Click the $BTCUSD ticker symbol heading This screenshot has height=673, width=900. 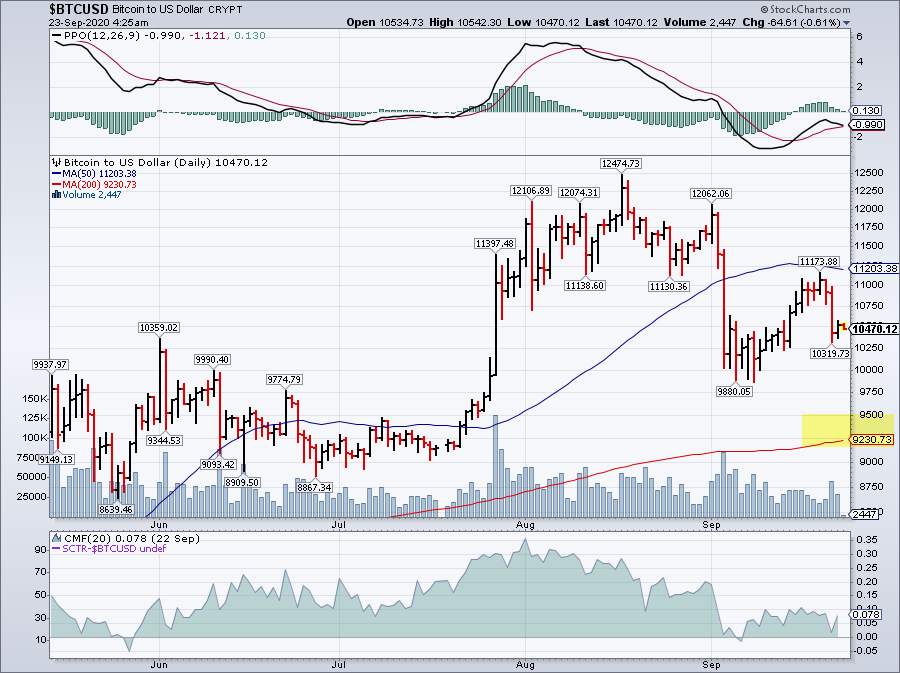pos(78,9)
